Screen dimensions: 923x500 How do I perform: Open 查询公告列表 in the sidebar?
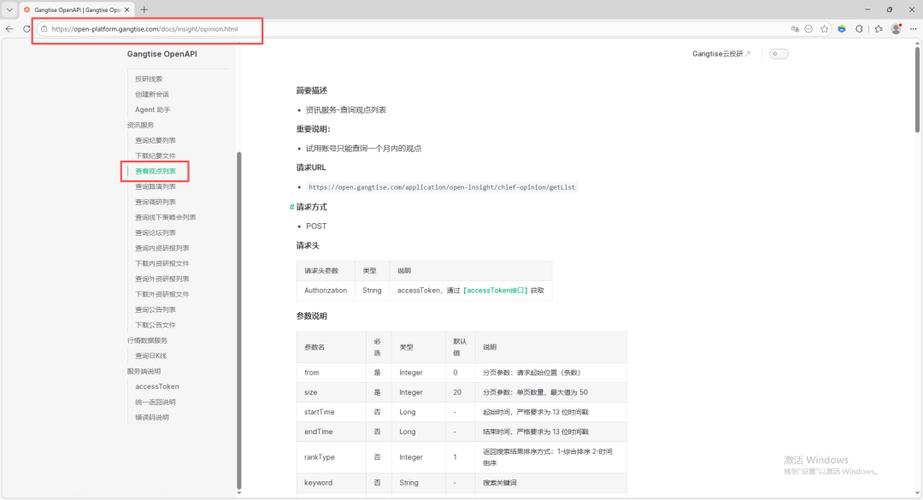[x=155, y=309]
